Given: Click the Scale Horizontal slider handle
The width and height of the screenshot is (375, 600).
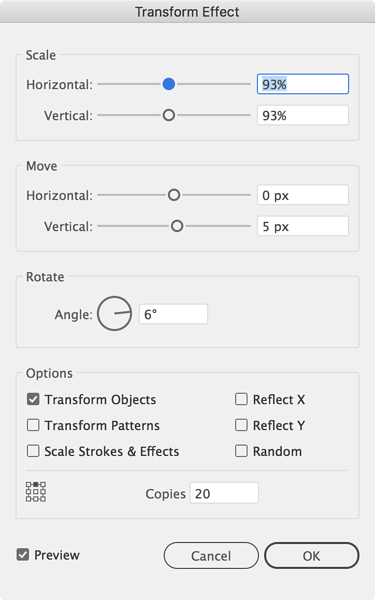Looking at the screenshot, I should tap(169, 84).
